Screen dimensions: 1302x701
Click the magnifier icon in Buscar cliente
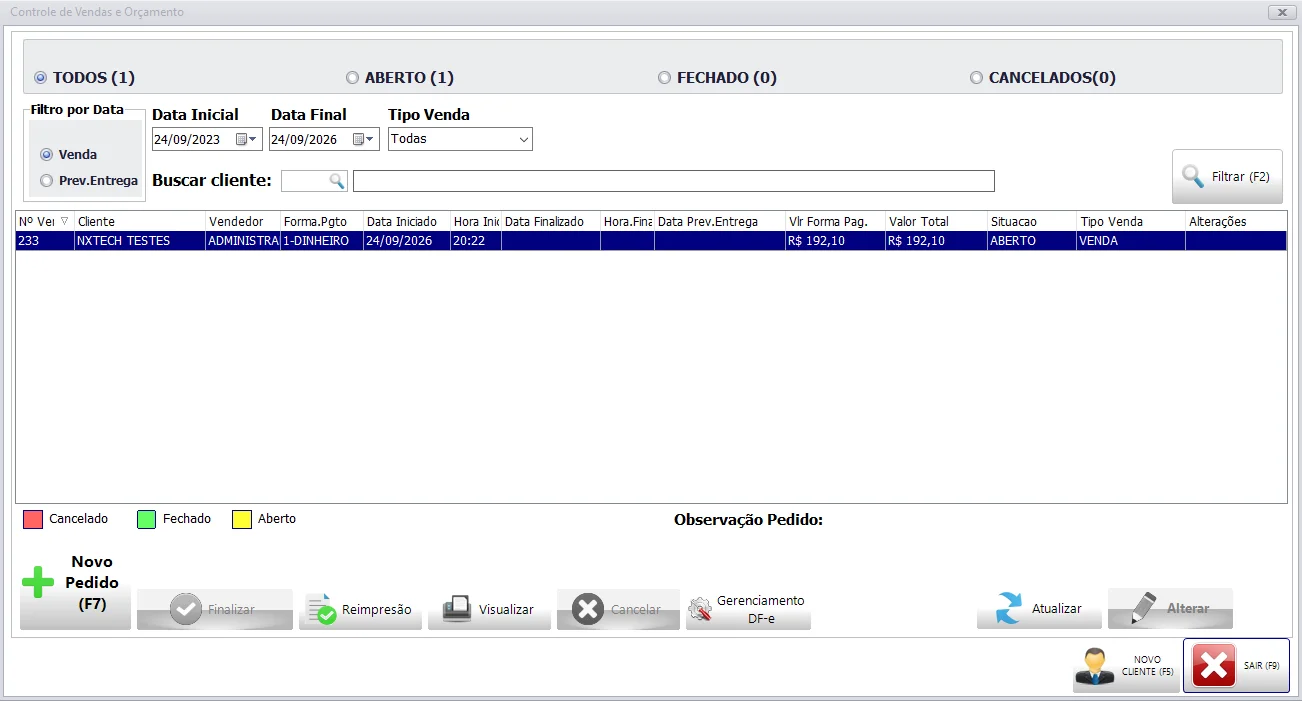pos(337,181)
